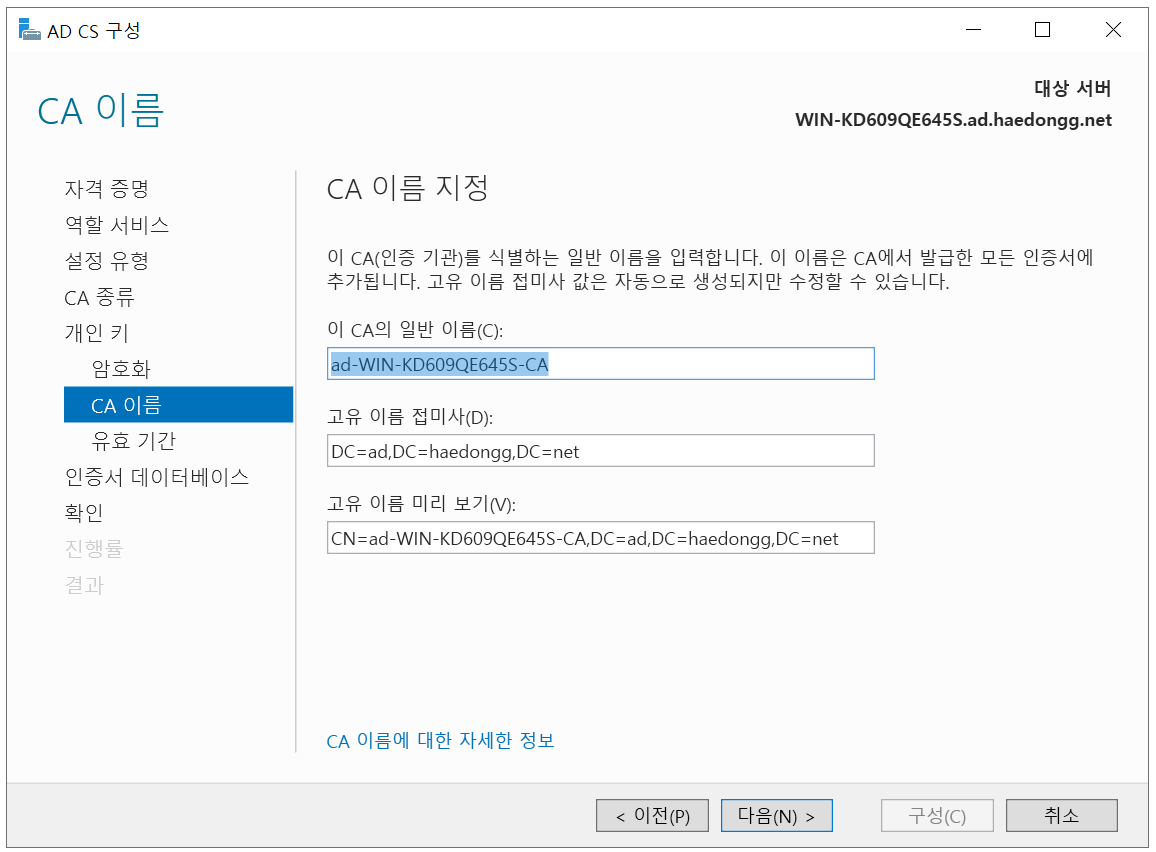Viewport: 1156px width, 852px height.
Task: Open the CA 종류 step
Action: pyautogui.click(x=99, y=297)
